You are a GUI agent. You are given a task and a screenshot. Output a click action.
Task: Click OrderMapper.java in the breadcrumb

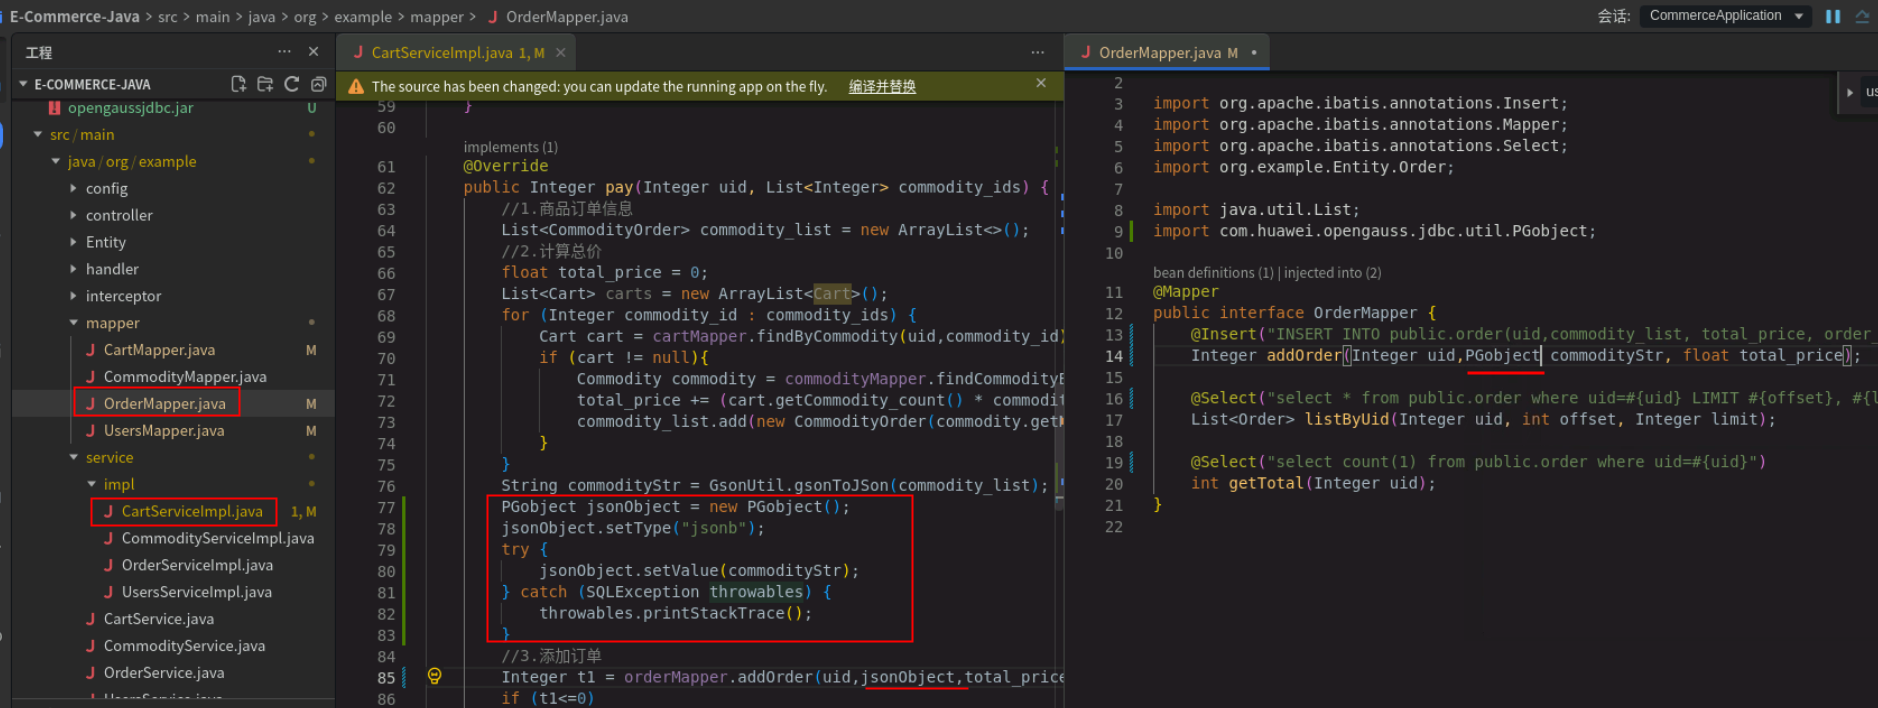pyautogui.click(x=566, y=17)
